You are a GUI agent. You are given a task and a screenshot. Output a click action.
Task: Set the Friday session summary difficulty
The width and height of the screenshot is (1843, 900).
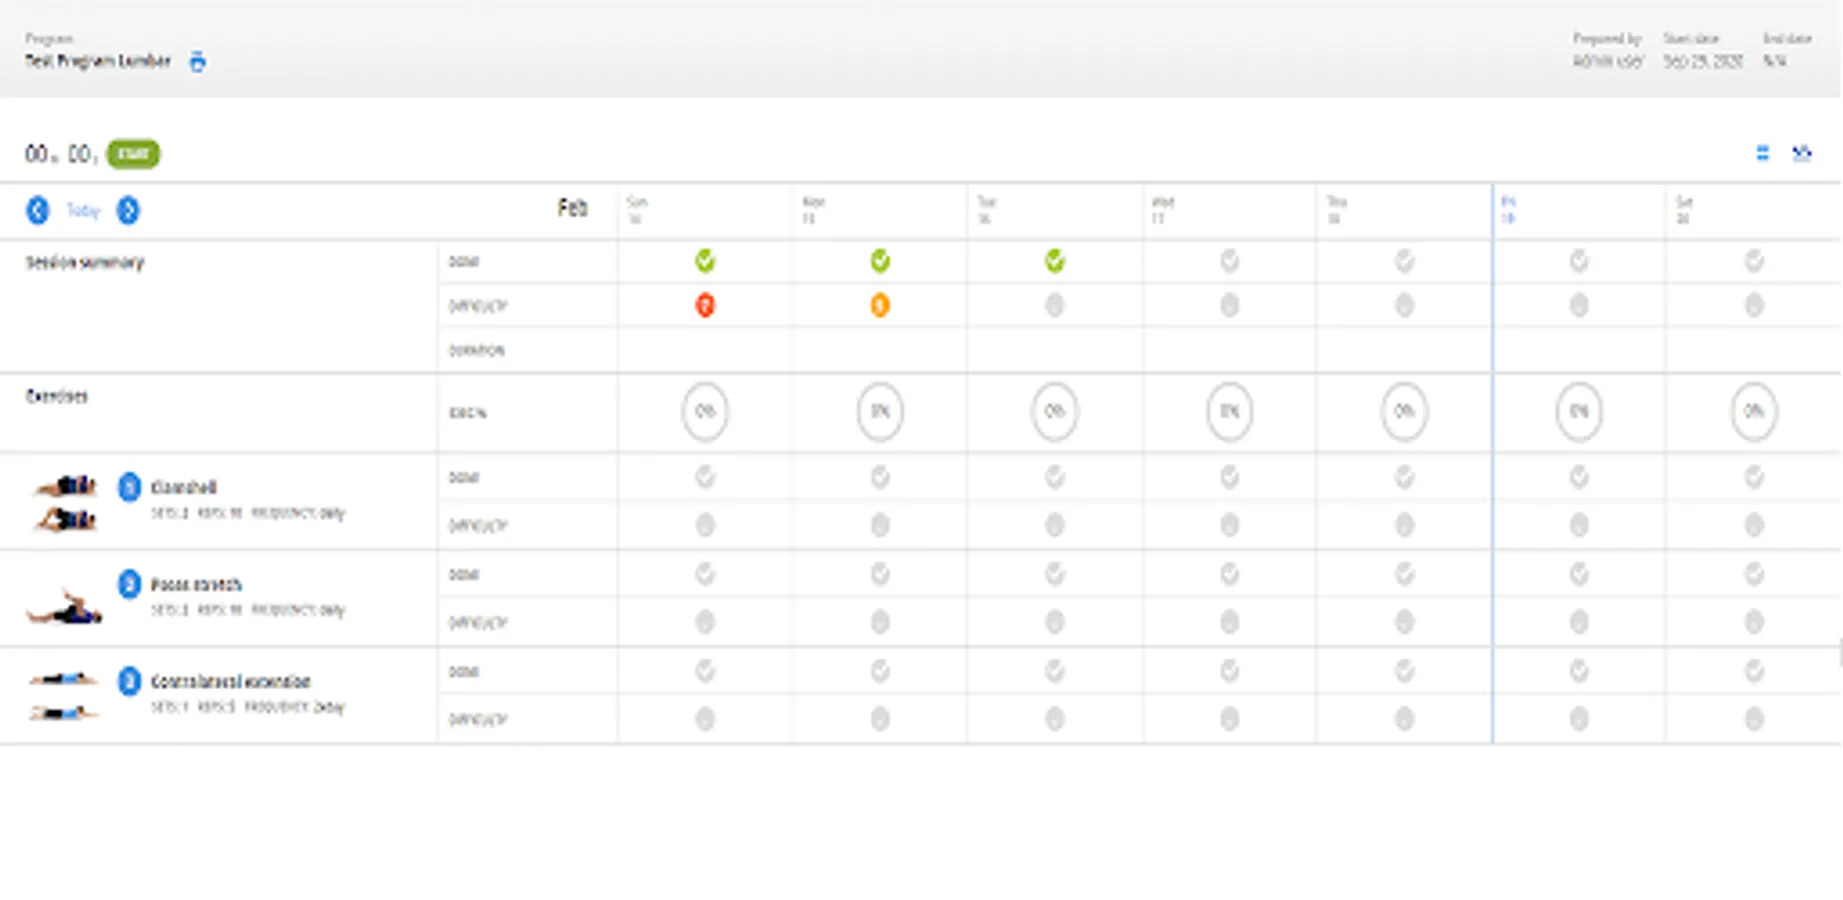(1579, 305)
